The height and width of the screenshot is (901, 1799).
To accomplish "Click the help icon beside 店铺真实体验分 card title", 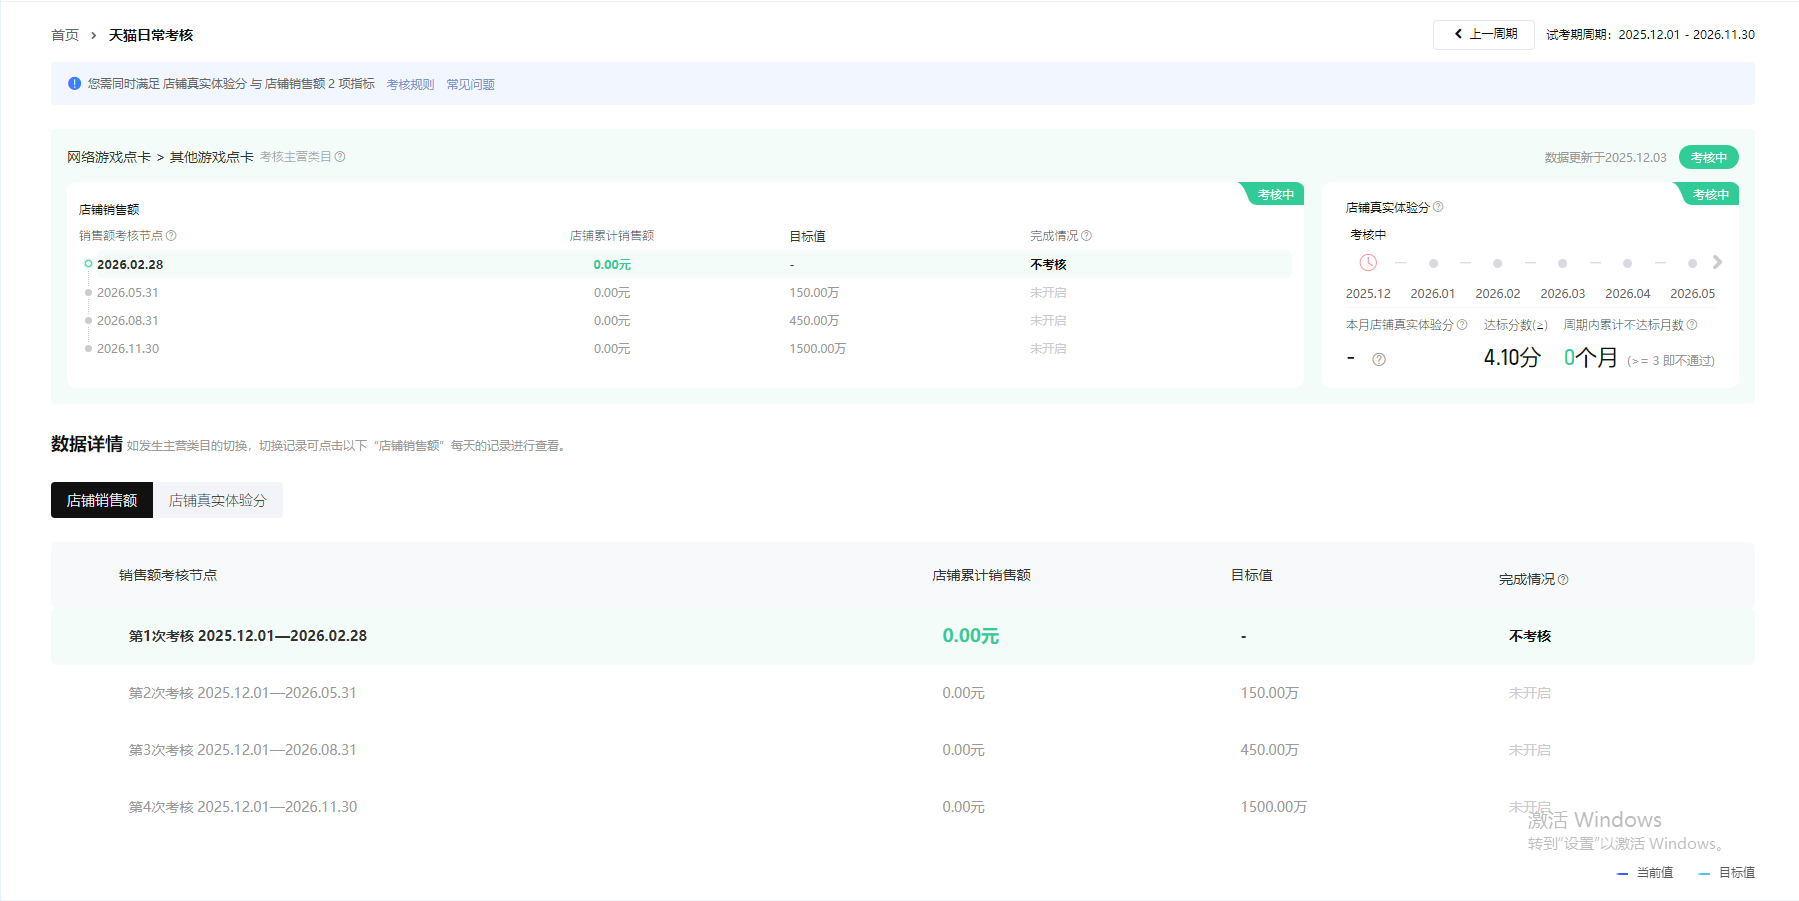I will (1438, 207).
